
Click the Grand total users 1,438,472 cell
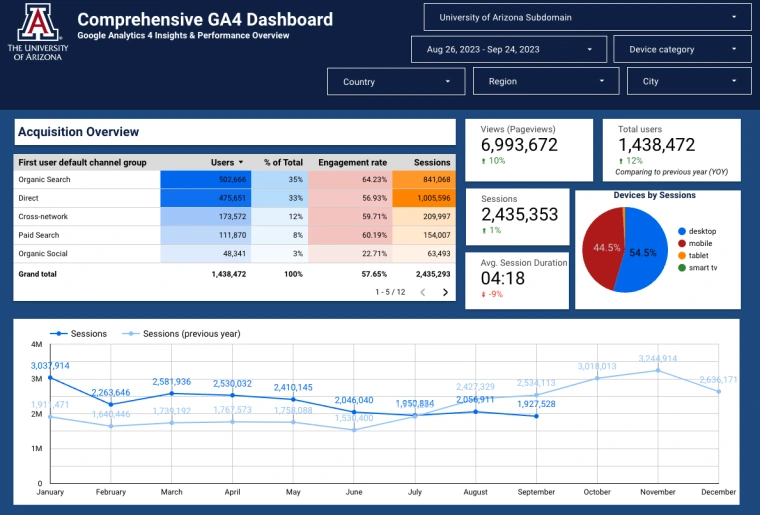click(x=229, y=274)
